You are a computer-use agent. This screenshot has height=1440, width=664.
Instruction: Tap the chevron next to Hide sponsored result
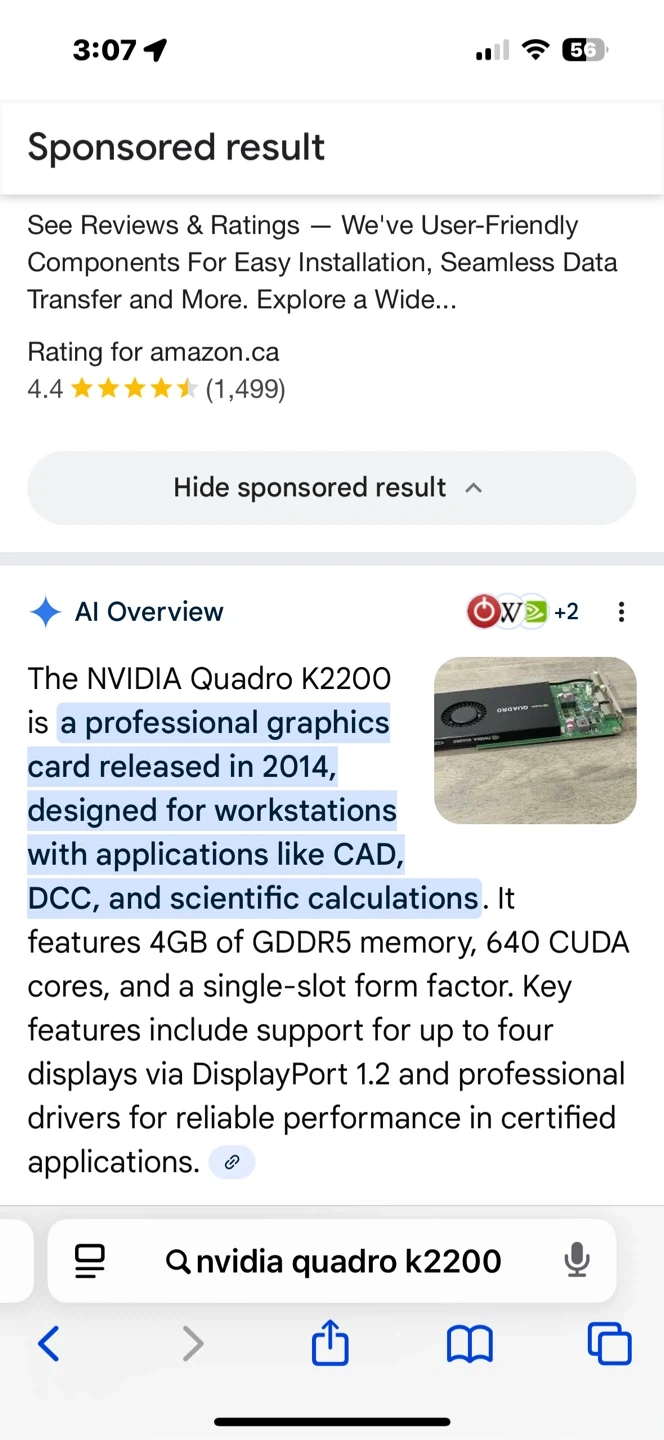click(474, 488)
